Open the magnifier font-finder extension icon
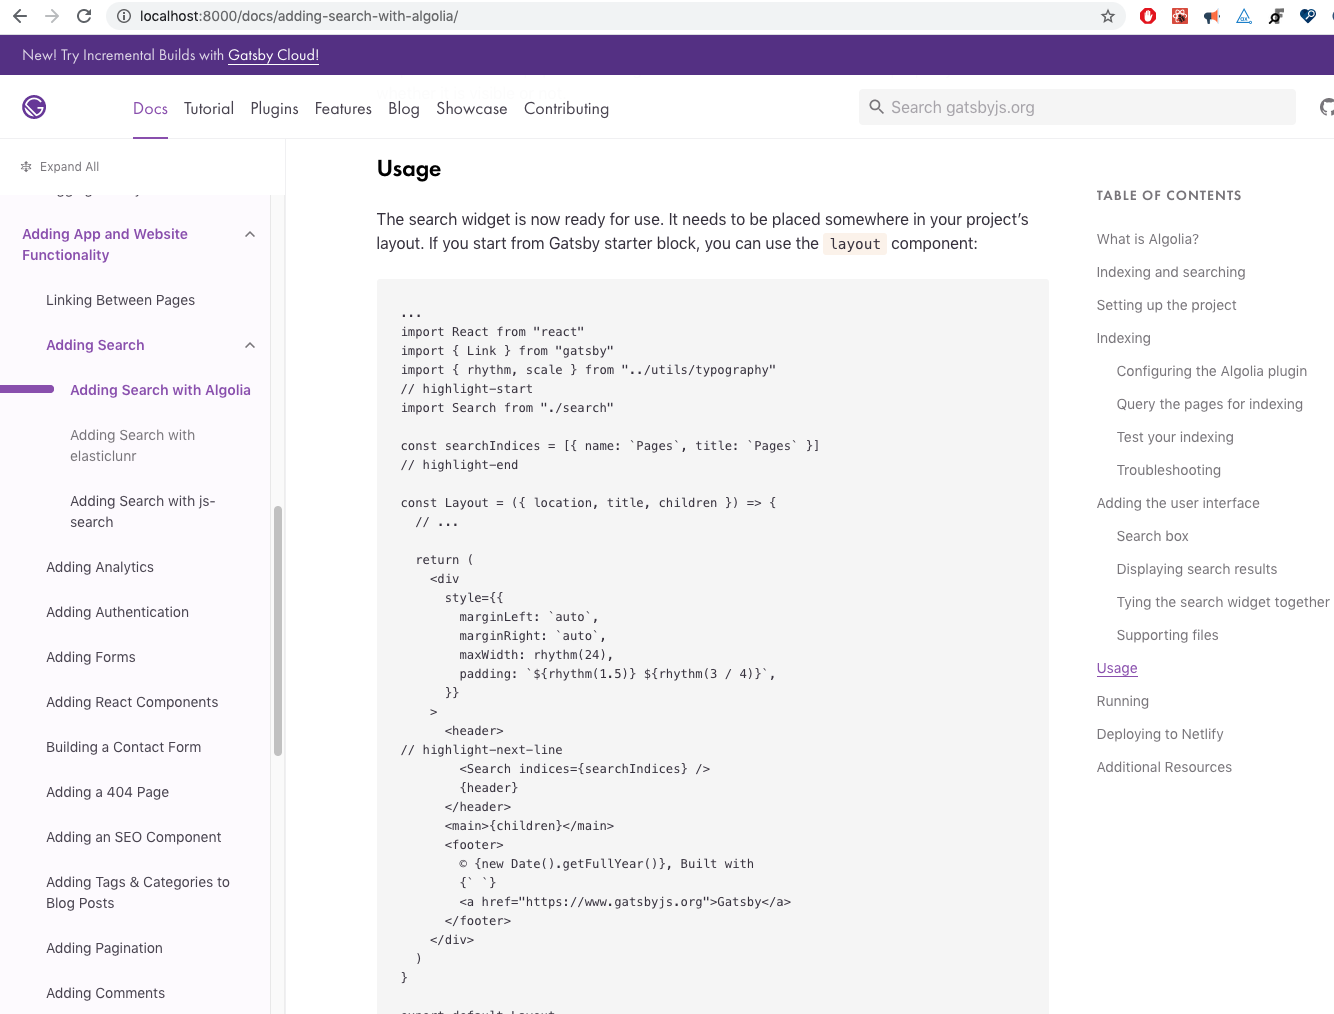This screenshot has width=1334, height=1014. [x=1276, y=16]
